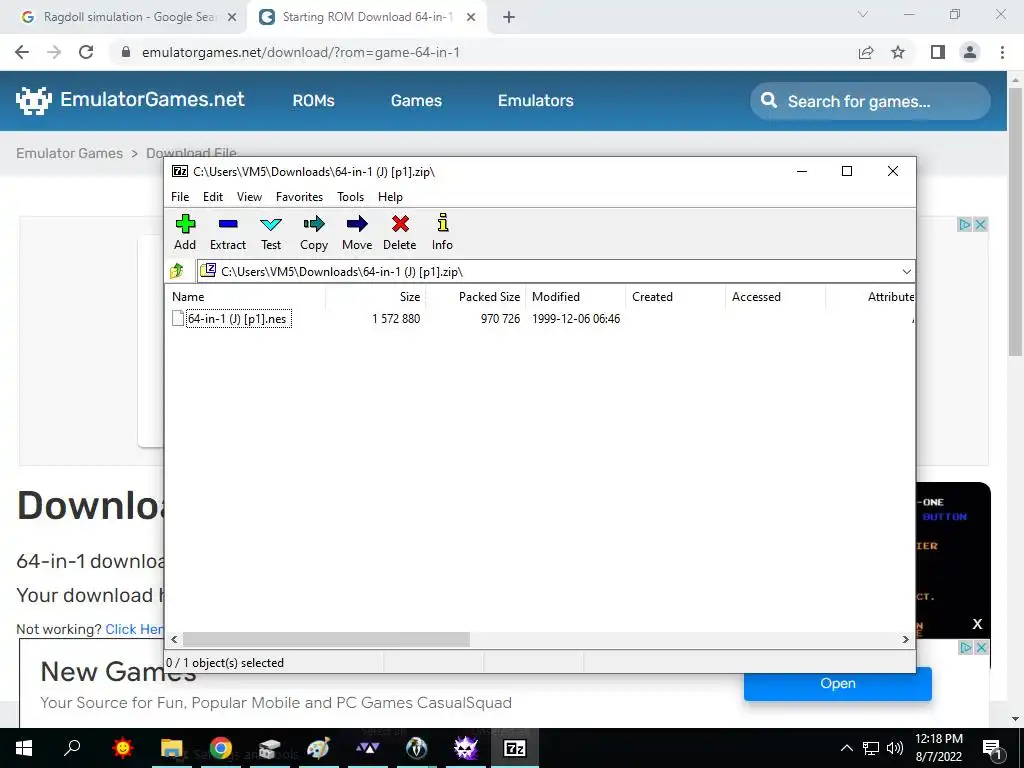Sort by Packed Size column header
The height and width of the screenshot is (768, 1024).
(475, 296)
